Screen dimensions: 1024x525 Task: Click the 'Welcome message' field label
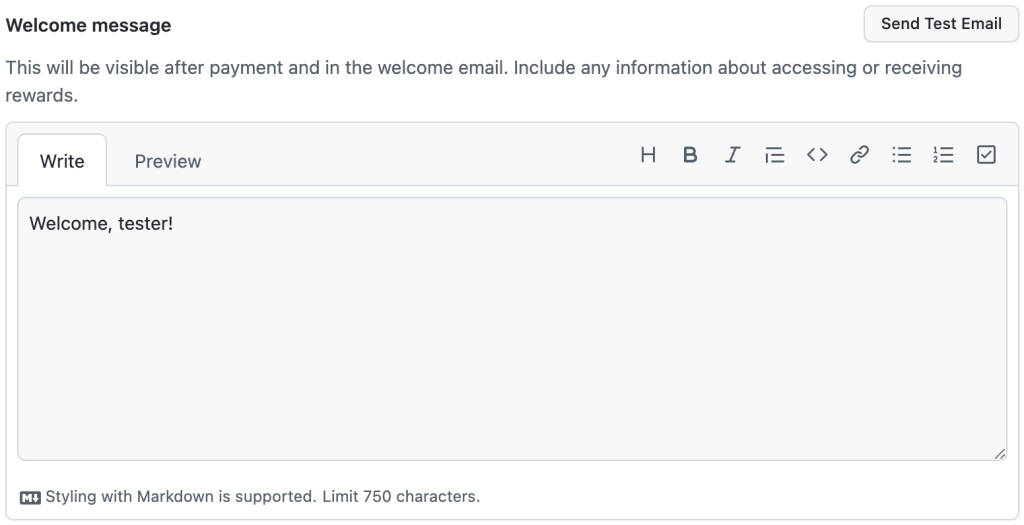(x=88, y=25)
